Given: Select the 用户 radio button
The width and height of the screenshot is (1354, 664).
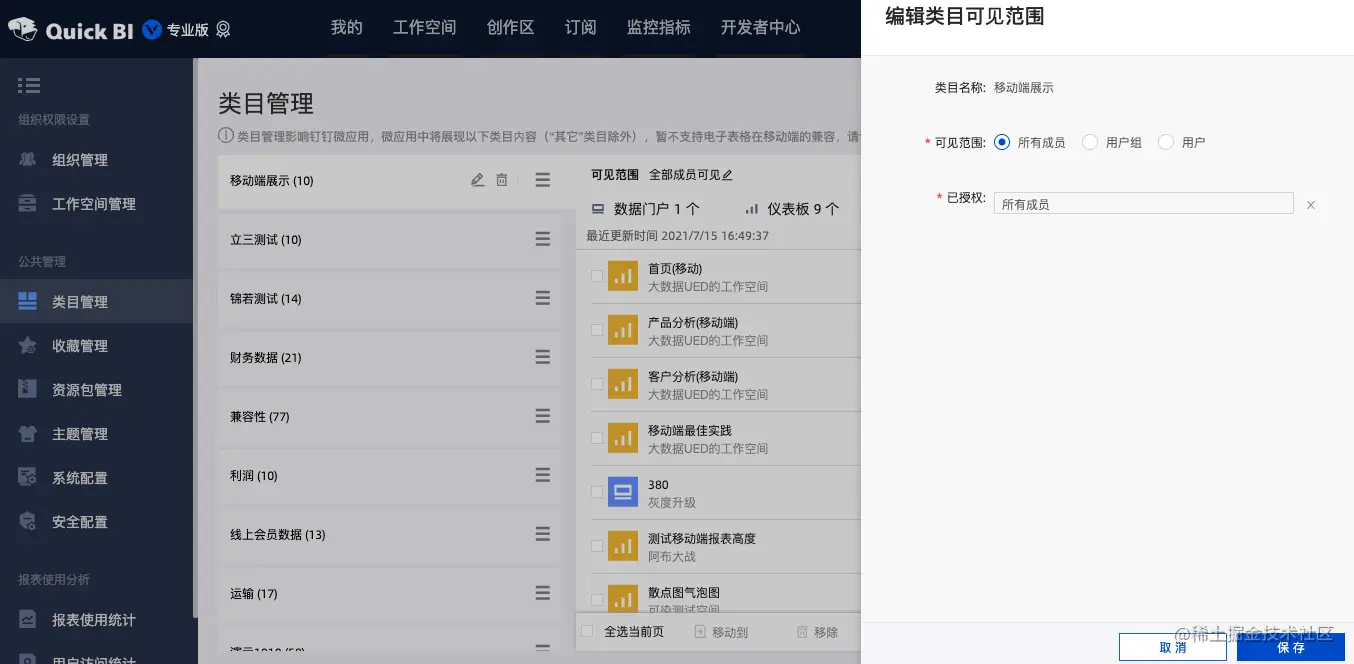Looking at the screenshot, I should [1166, 142].
